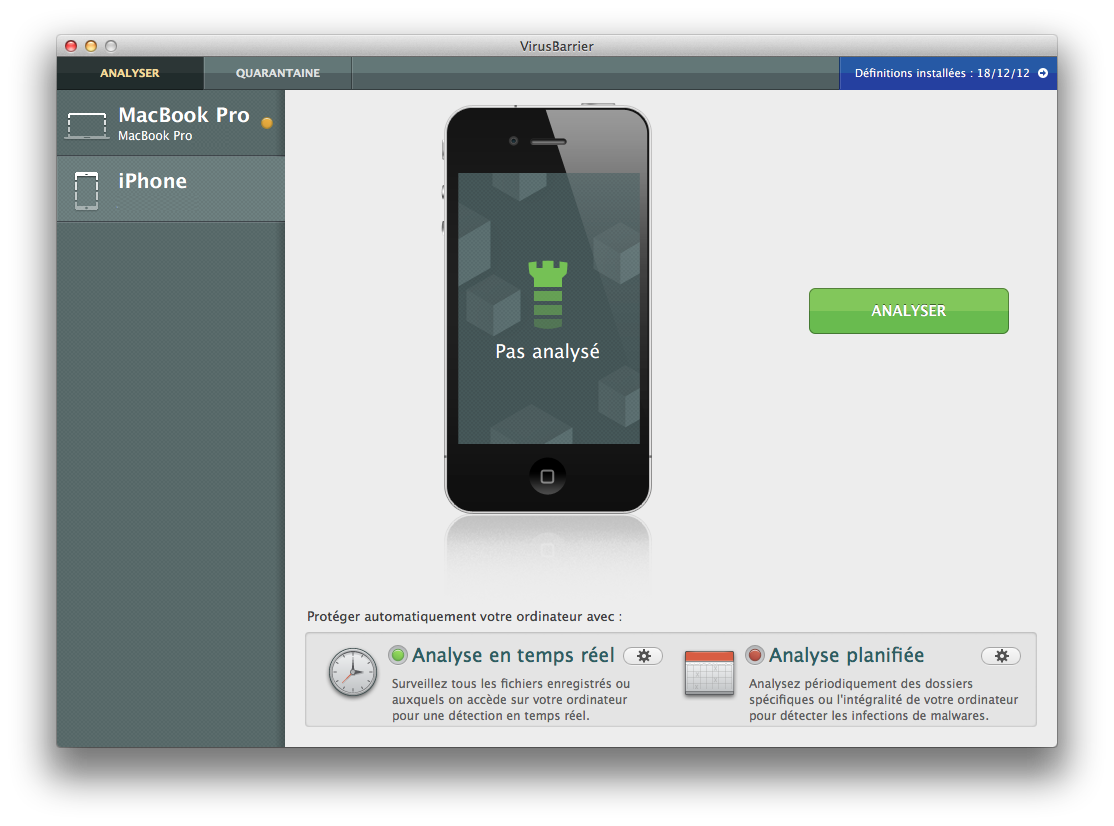Click the orange status dot beside MacBook Pro
This screenshot has width=1114, height=826.
(267, 123)
